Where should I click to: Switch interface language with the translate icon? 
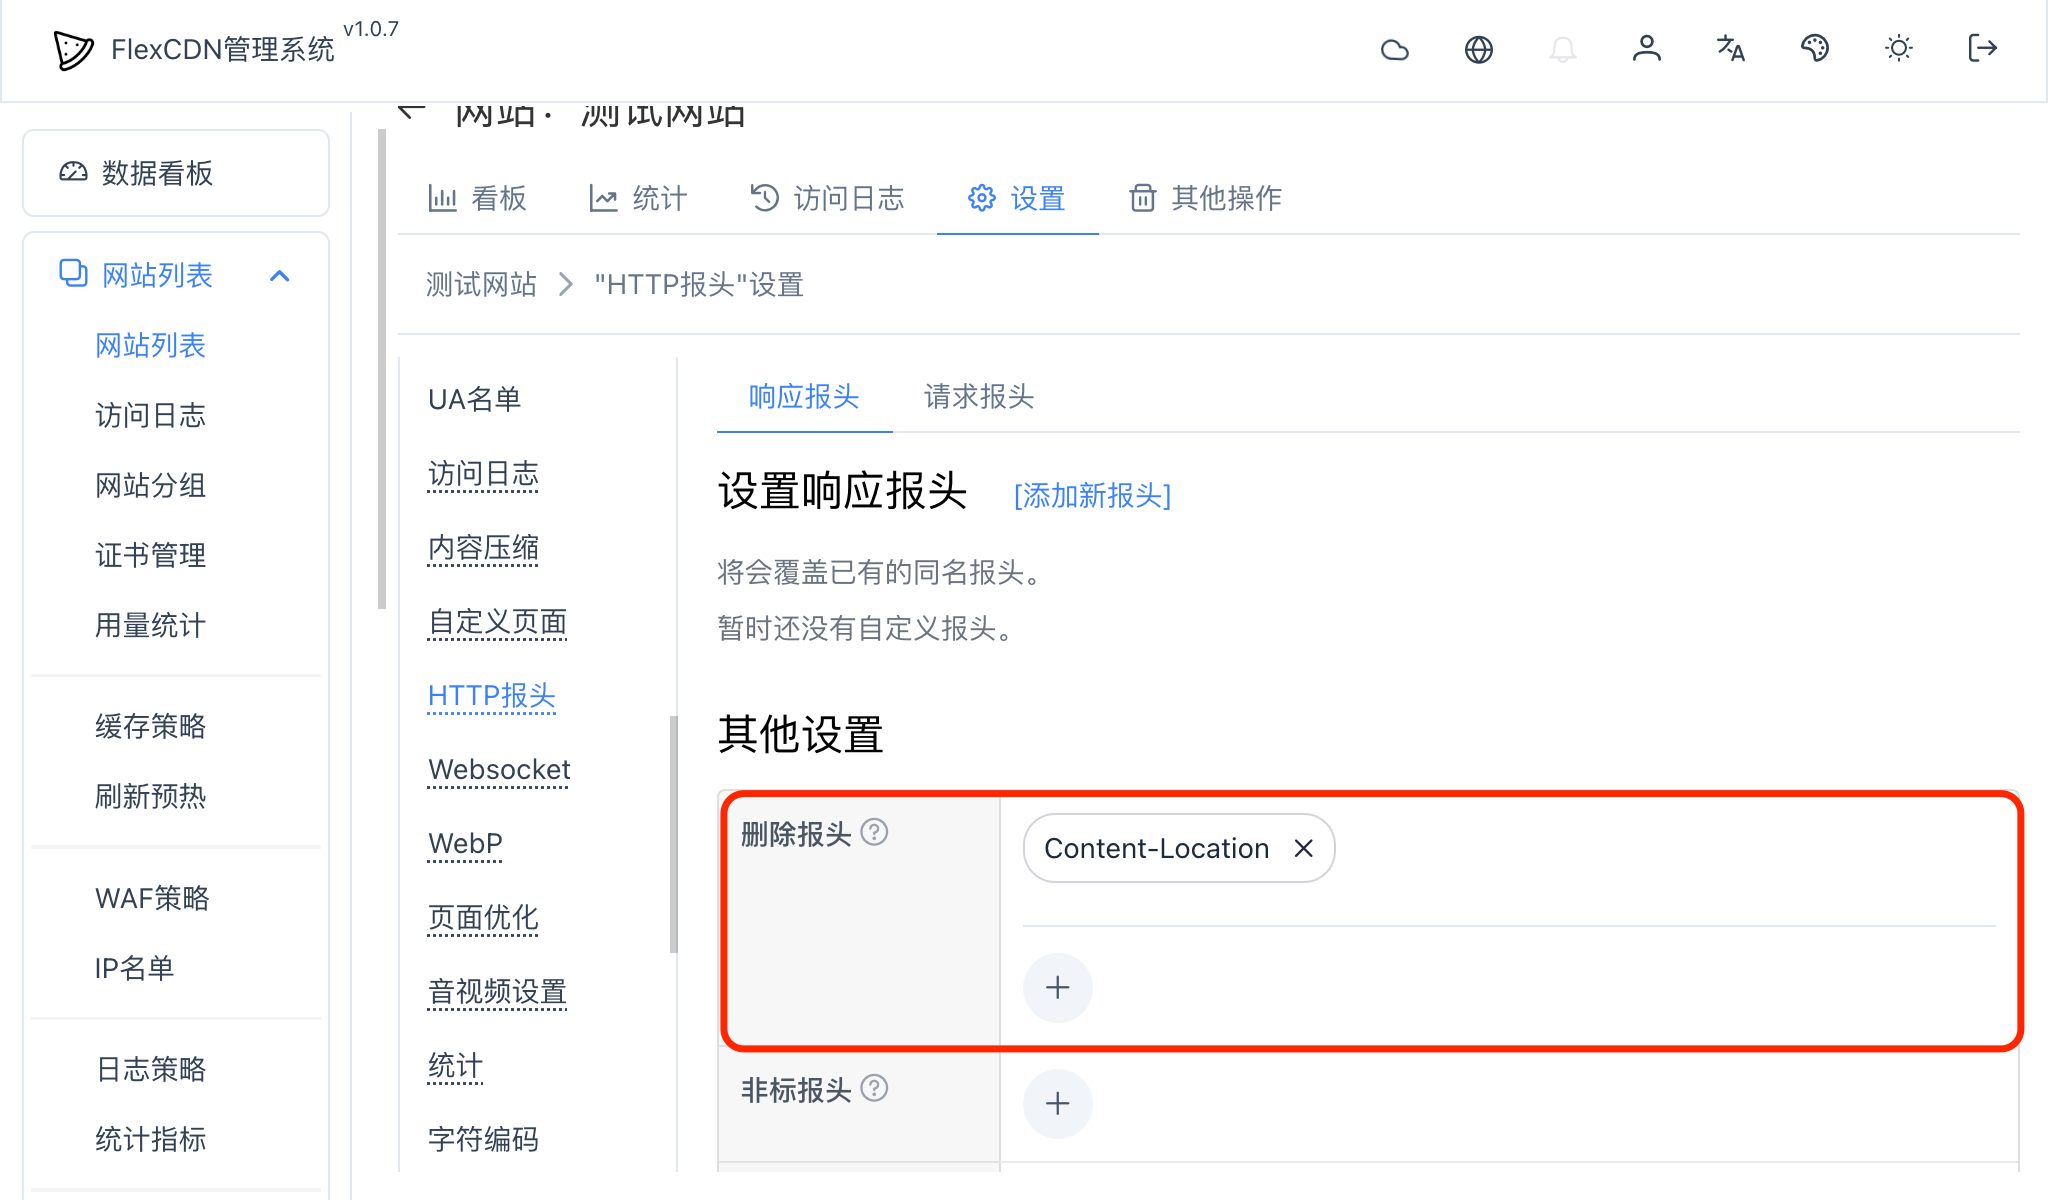point(1731,49)
